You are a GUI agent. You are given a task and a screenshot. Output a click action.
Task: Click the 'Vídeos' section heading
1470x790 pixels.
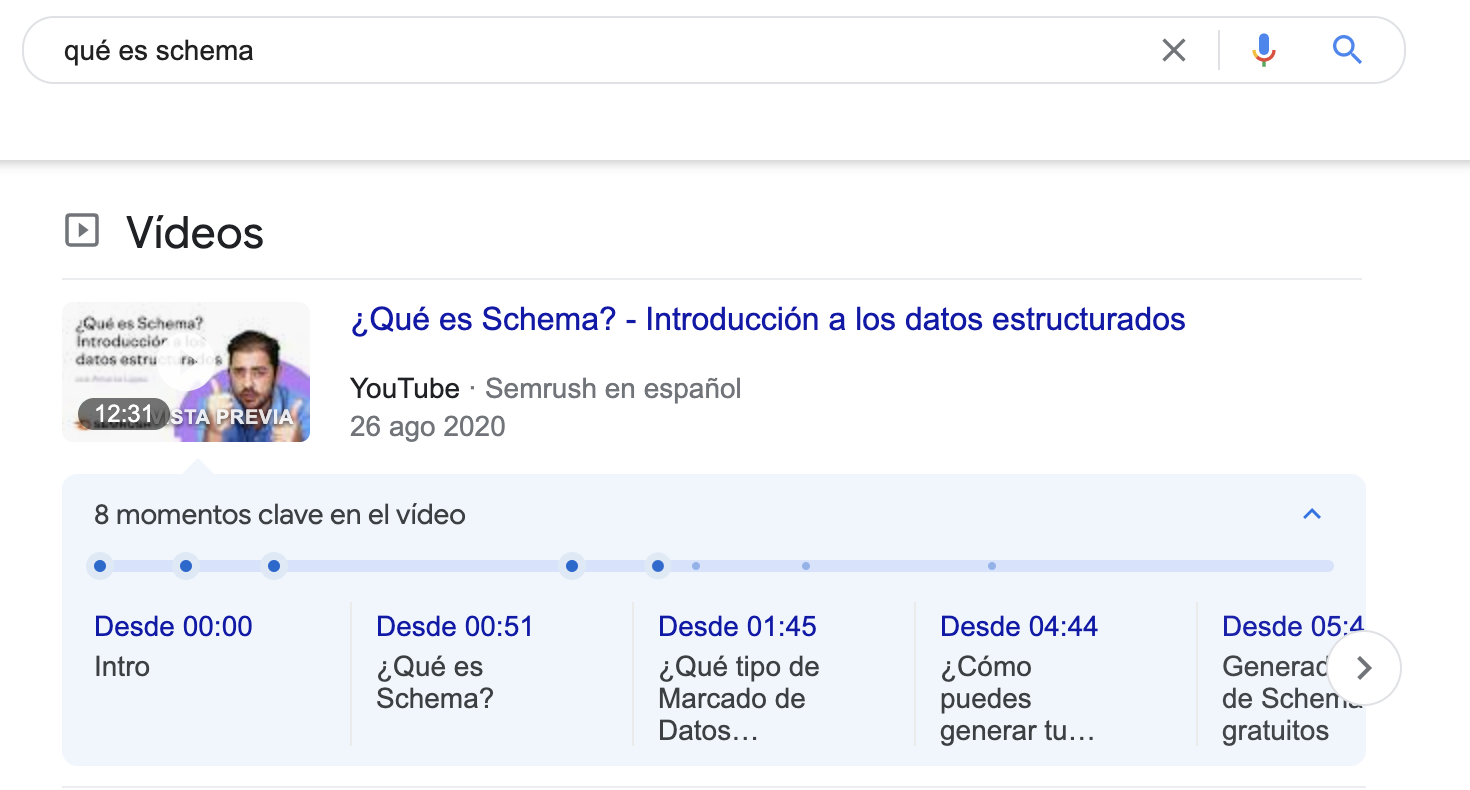195,232
